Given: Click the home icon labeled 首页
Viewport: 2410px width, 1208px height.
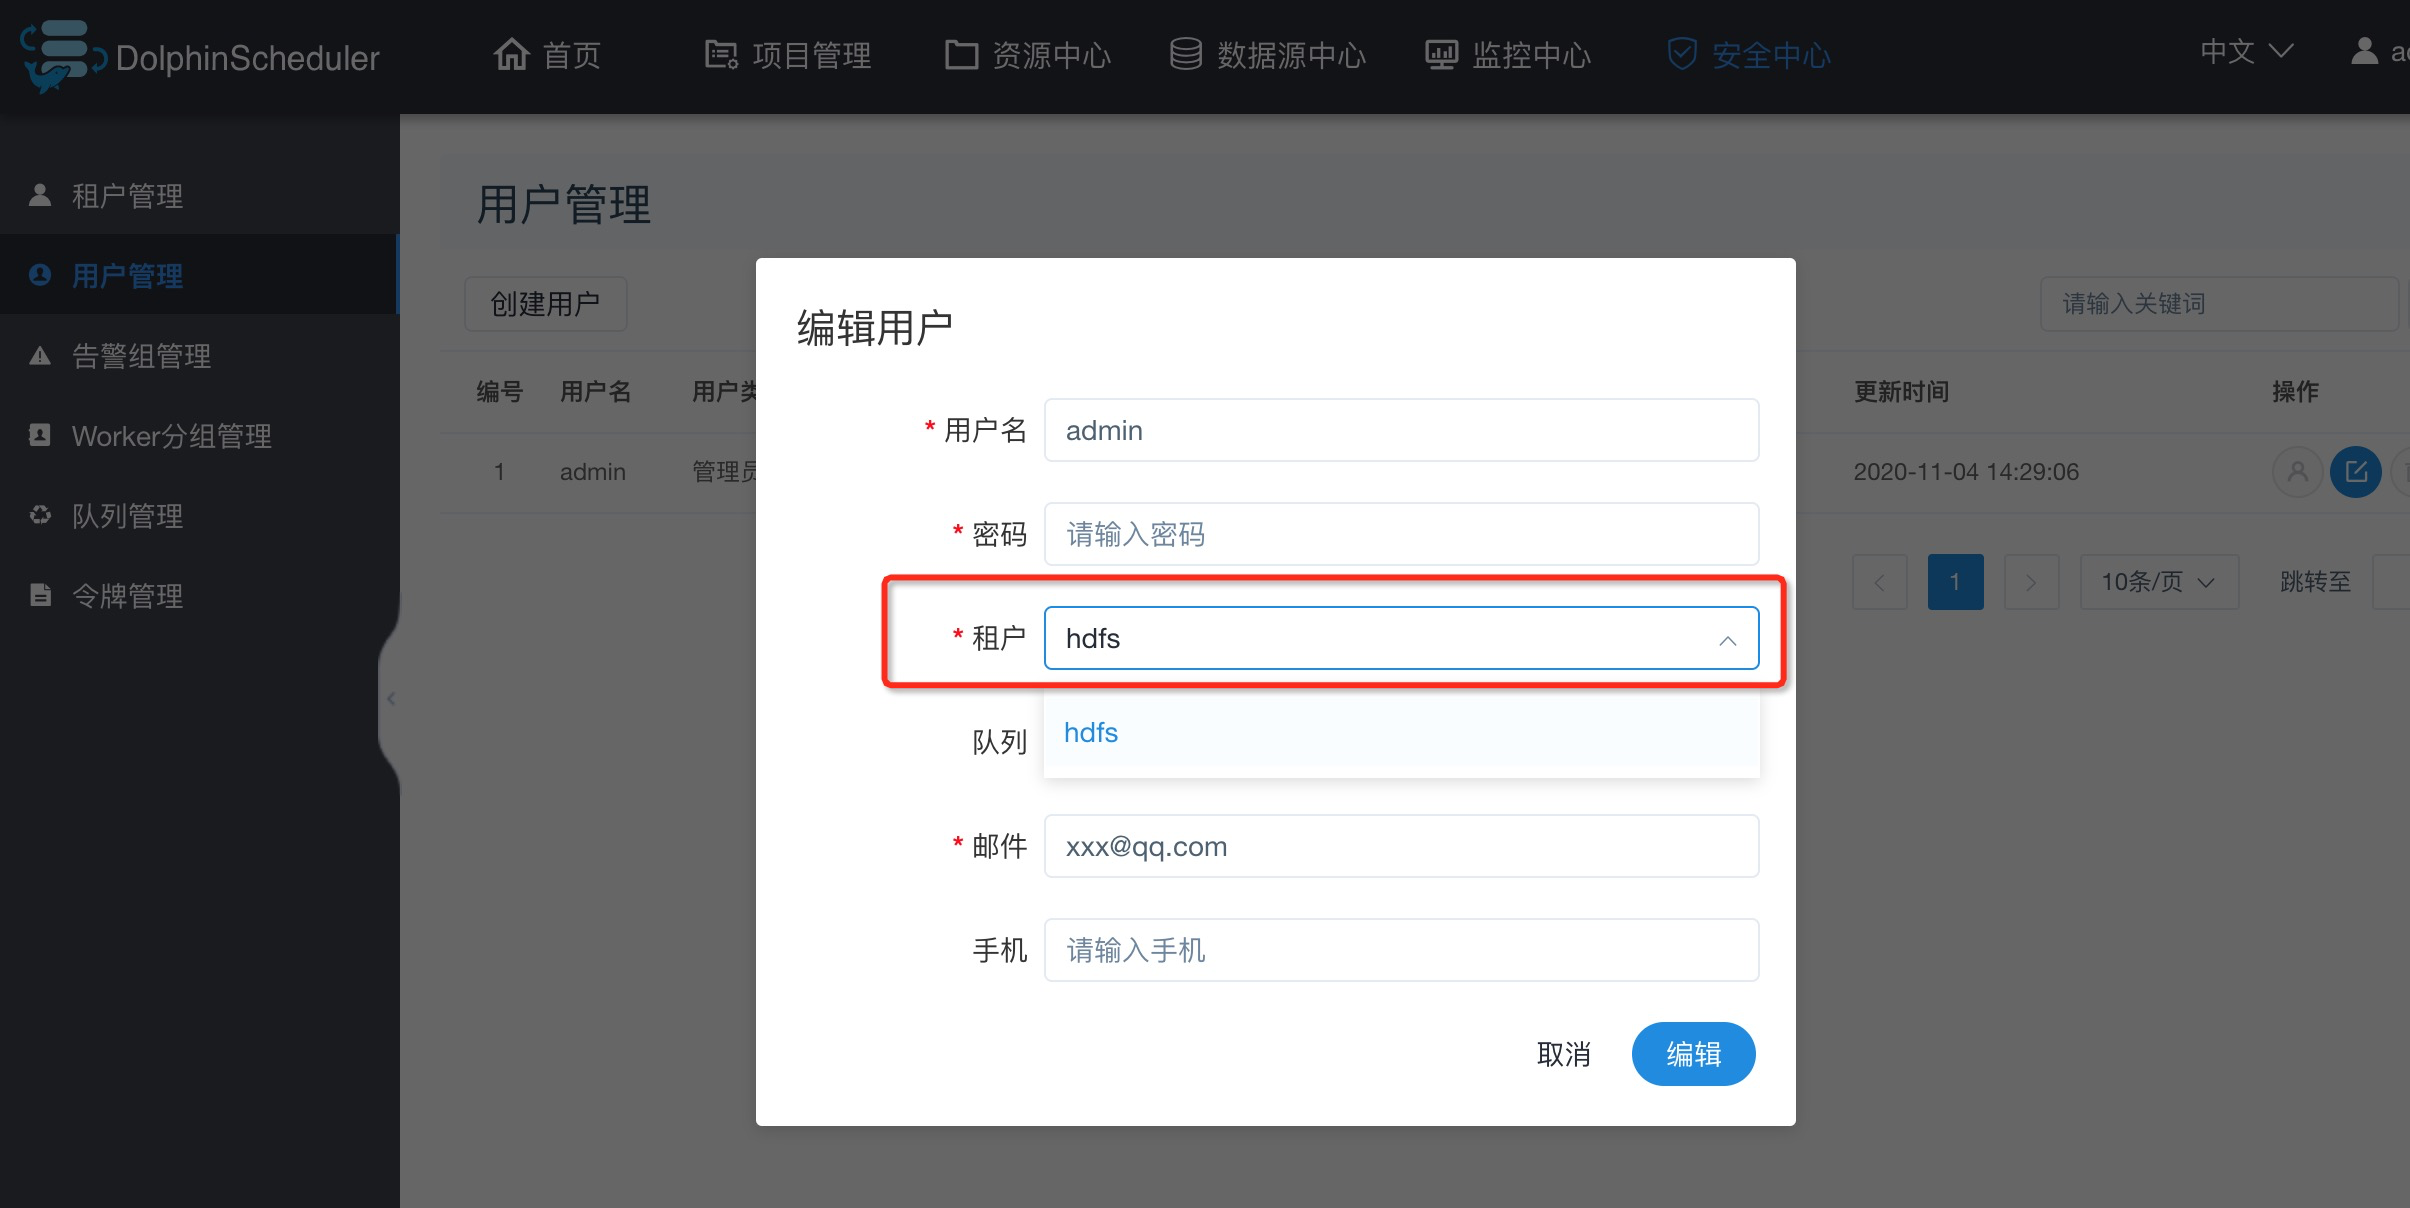Looking at the screenshot, I should (511, 54).
